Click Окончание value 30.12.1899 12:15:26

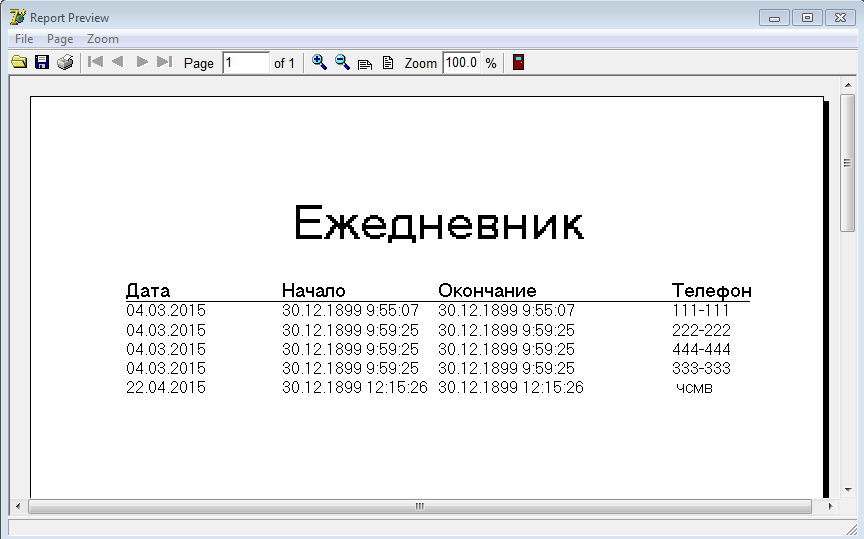(x=511, y=387)
